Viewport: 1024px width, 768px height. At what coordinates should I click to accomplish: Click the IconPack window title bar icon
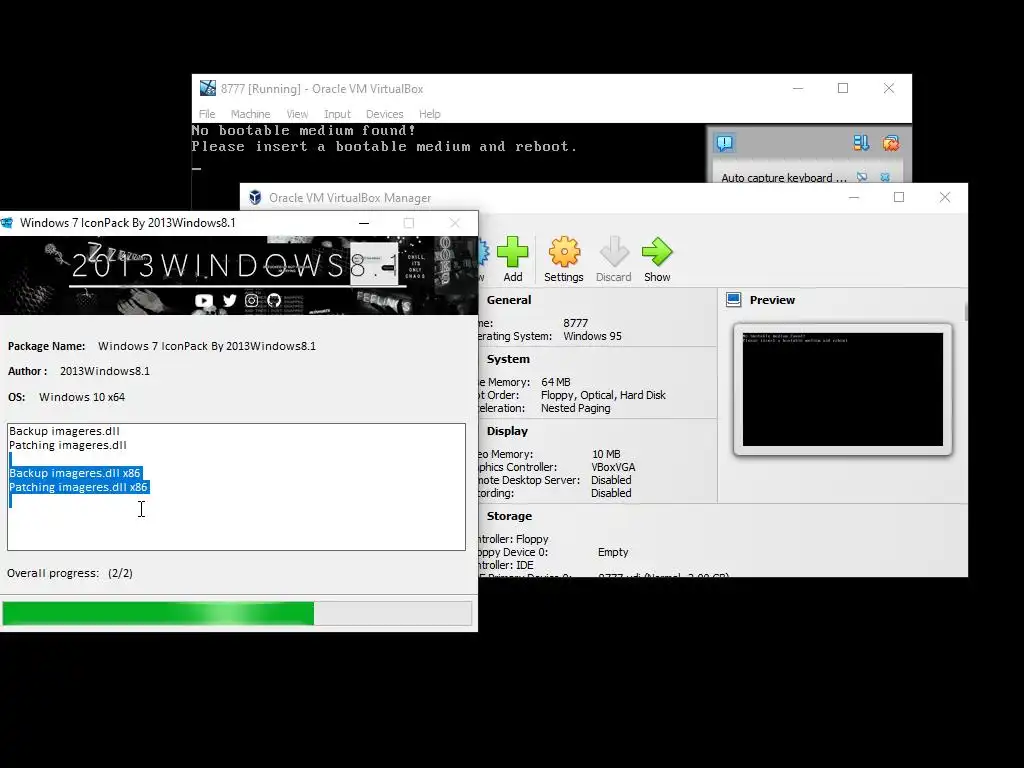click(x=7, y=223)
